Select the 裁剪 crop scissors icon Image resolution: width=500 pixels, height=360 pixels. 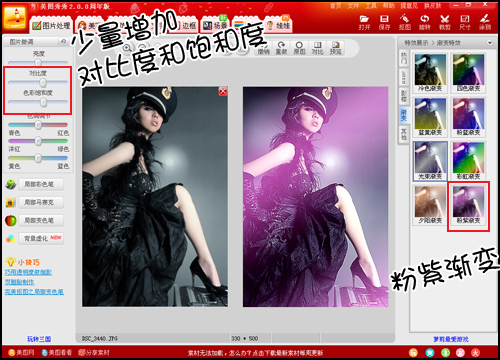click(x=445, y=22)
